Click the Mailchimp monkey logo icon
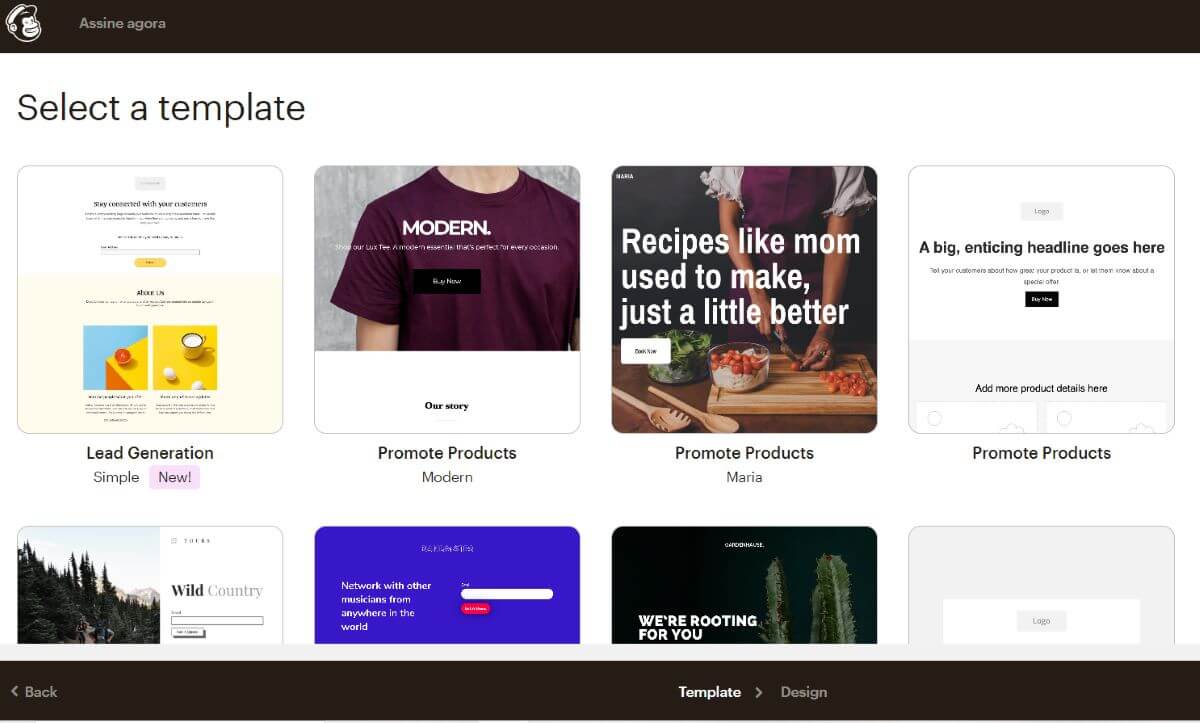The width and height of the screenshot is (1200, 723). coord(24,23)
